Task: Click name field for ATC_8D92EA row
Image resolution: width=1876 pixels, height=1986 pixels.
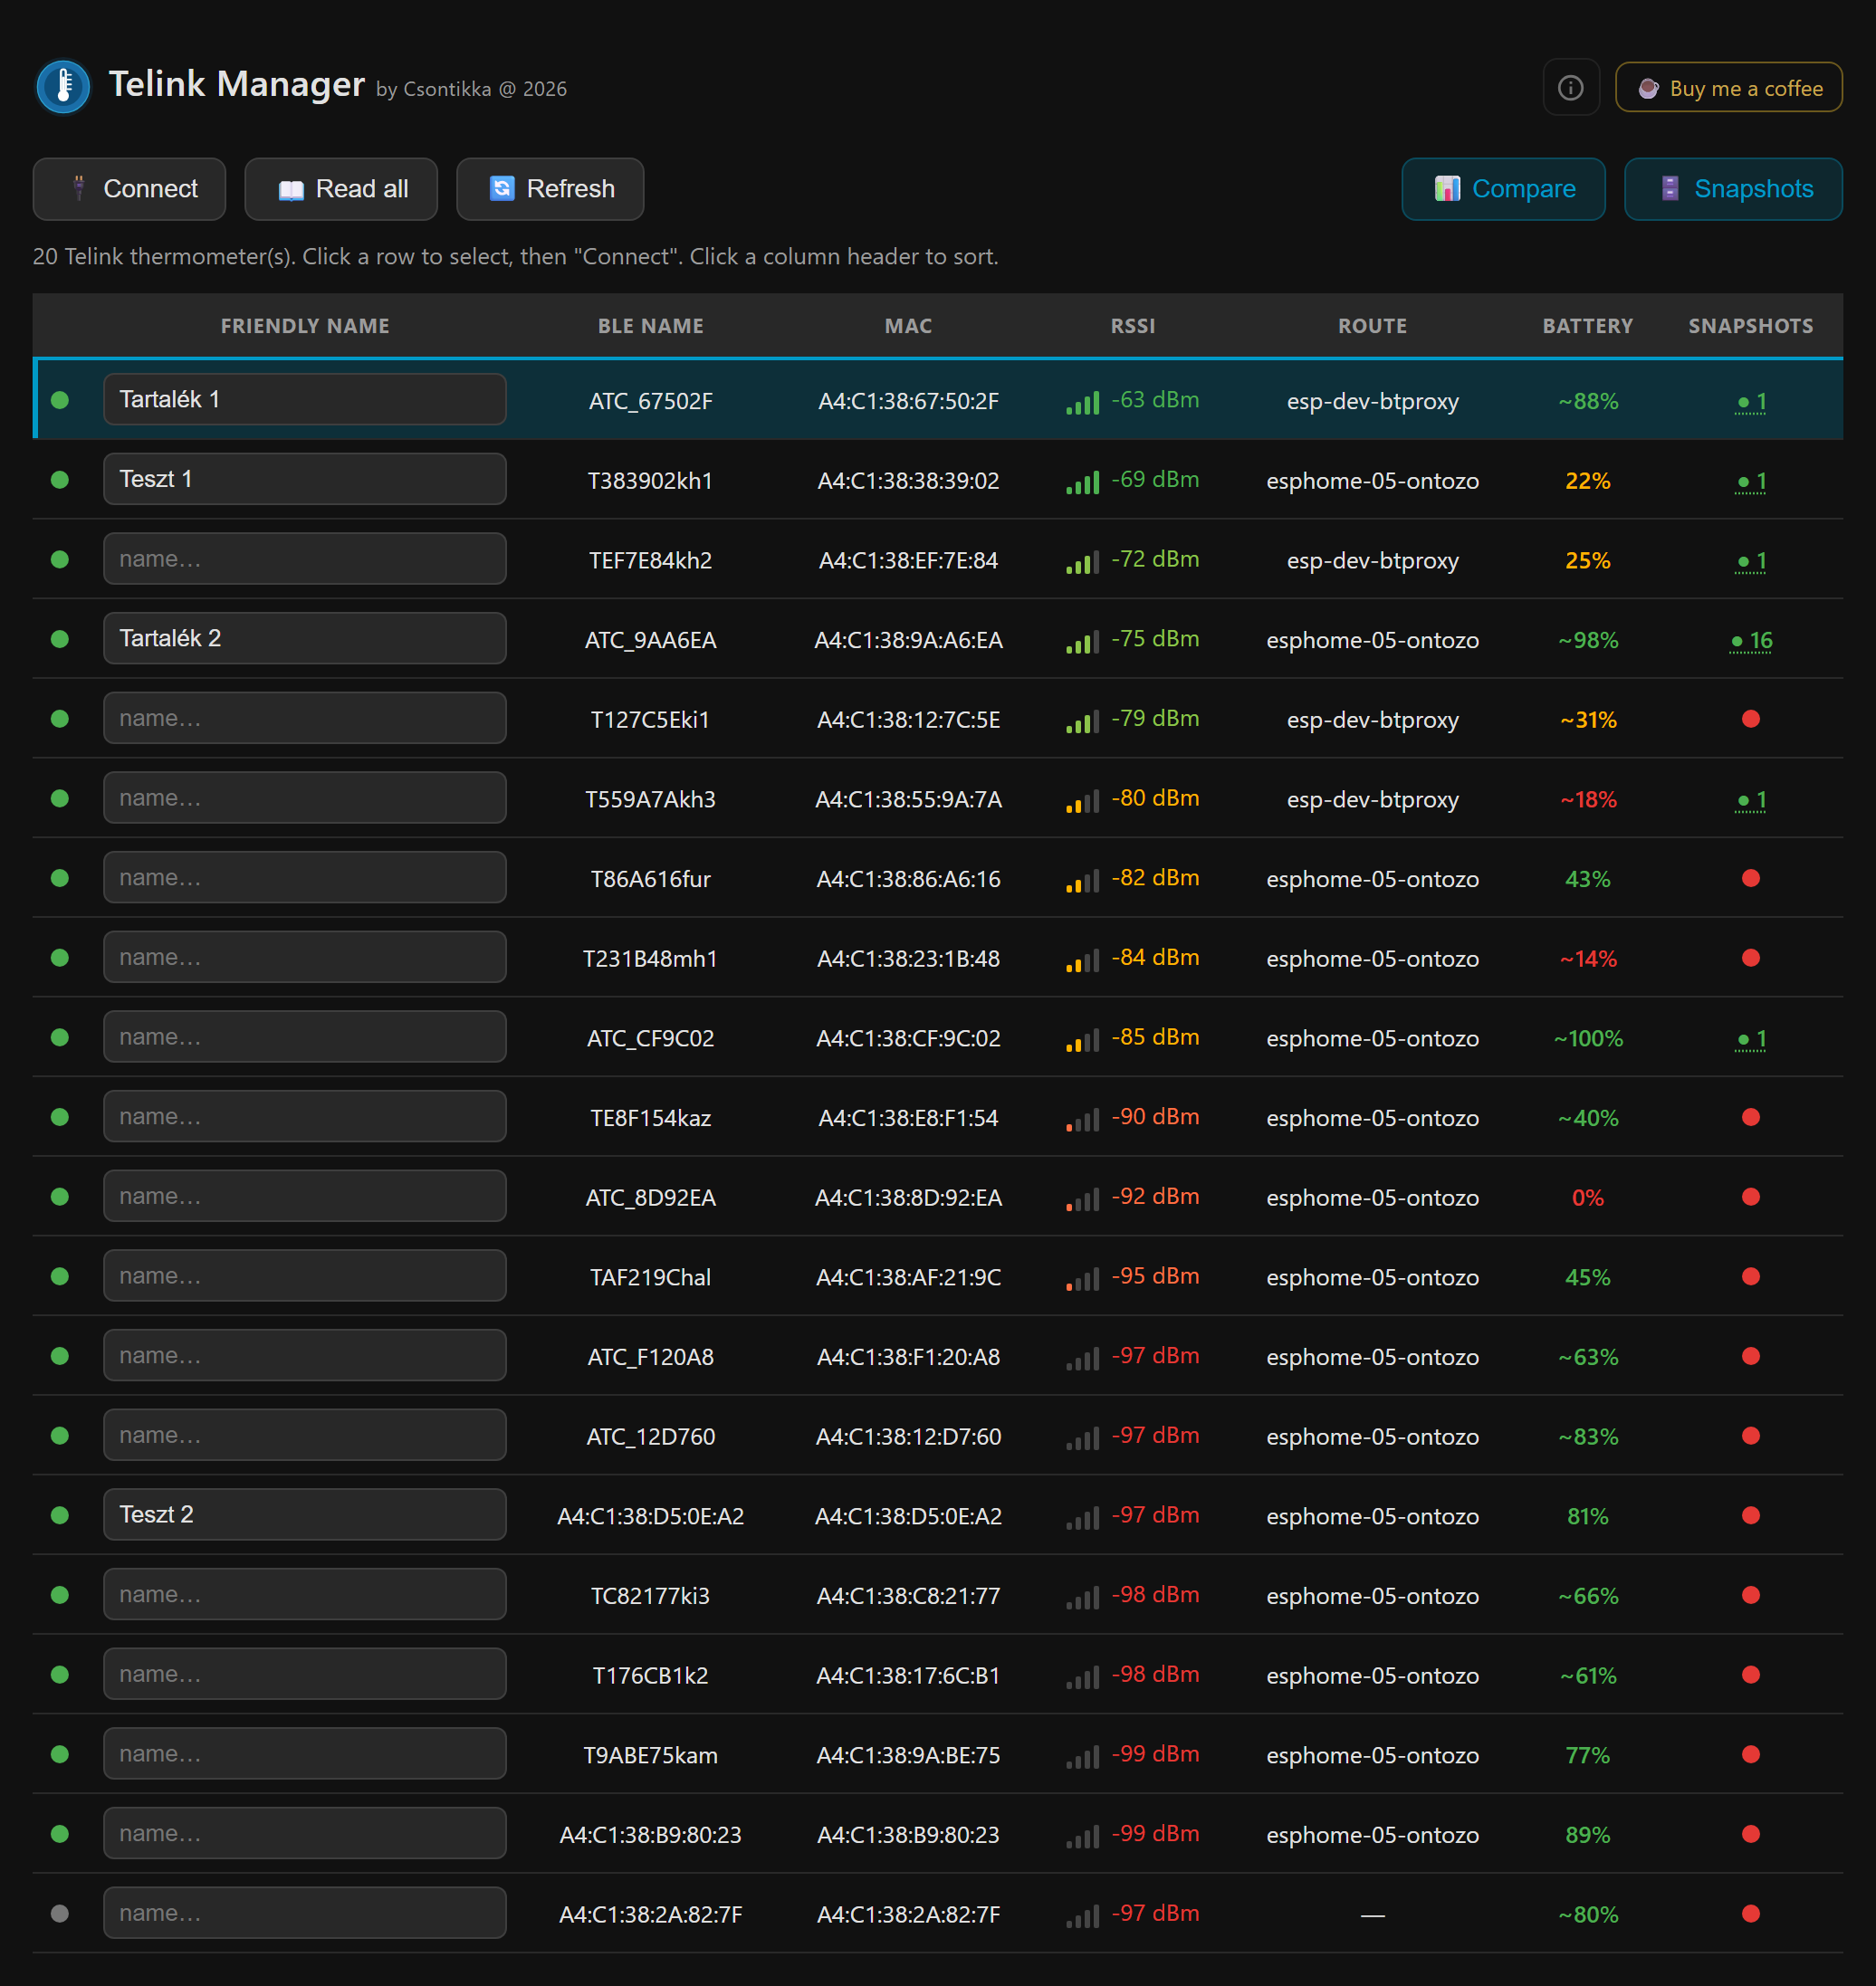Action: pyautogui.click(x=304, y=1196)
